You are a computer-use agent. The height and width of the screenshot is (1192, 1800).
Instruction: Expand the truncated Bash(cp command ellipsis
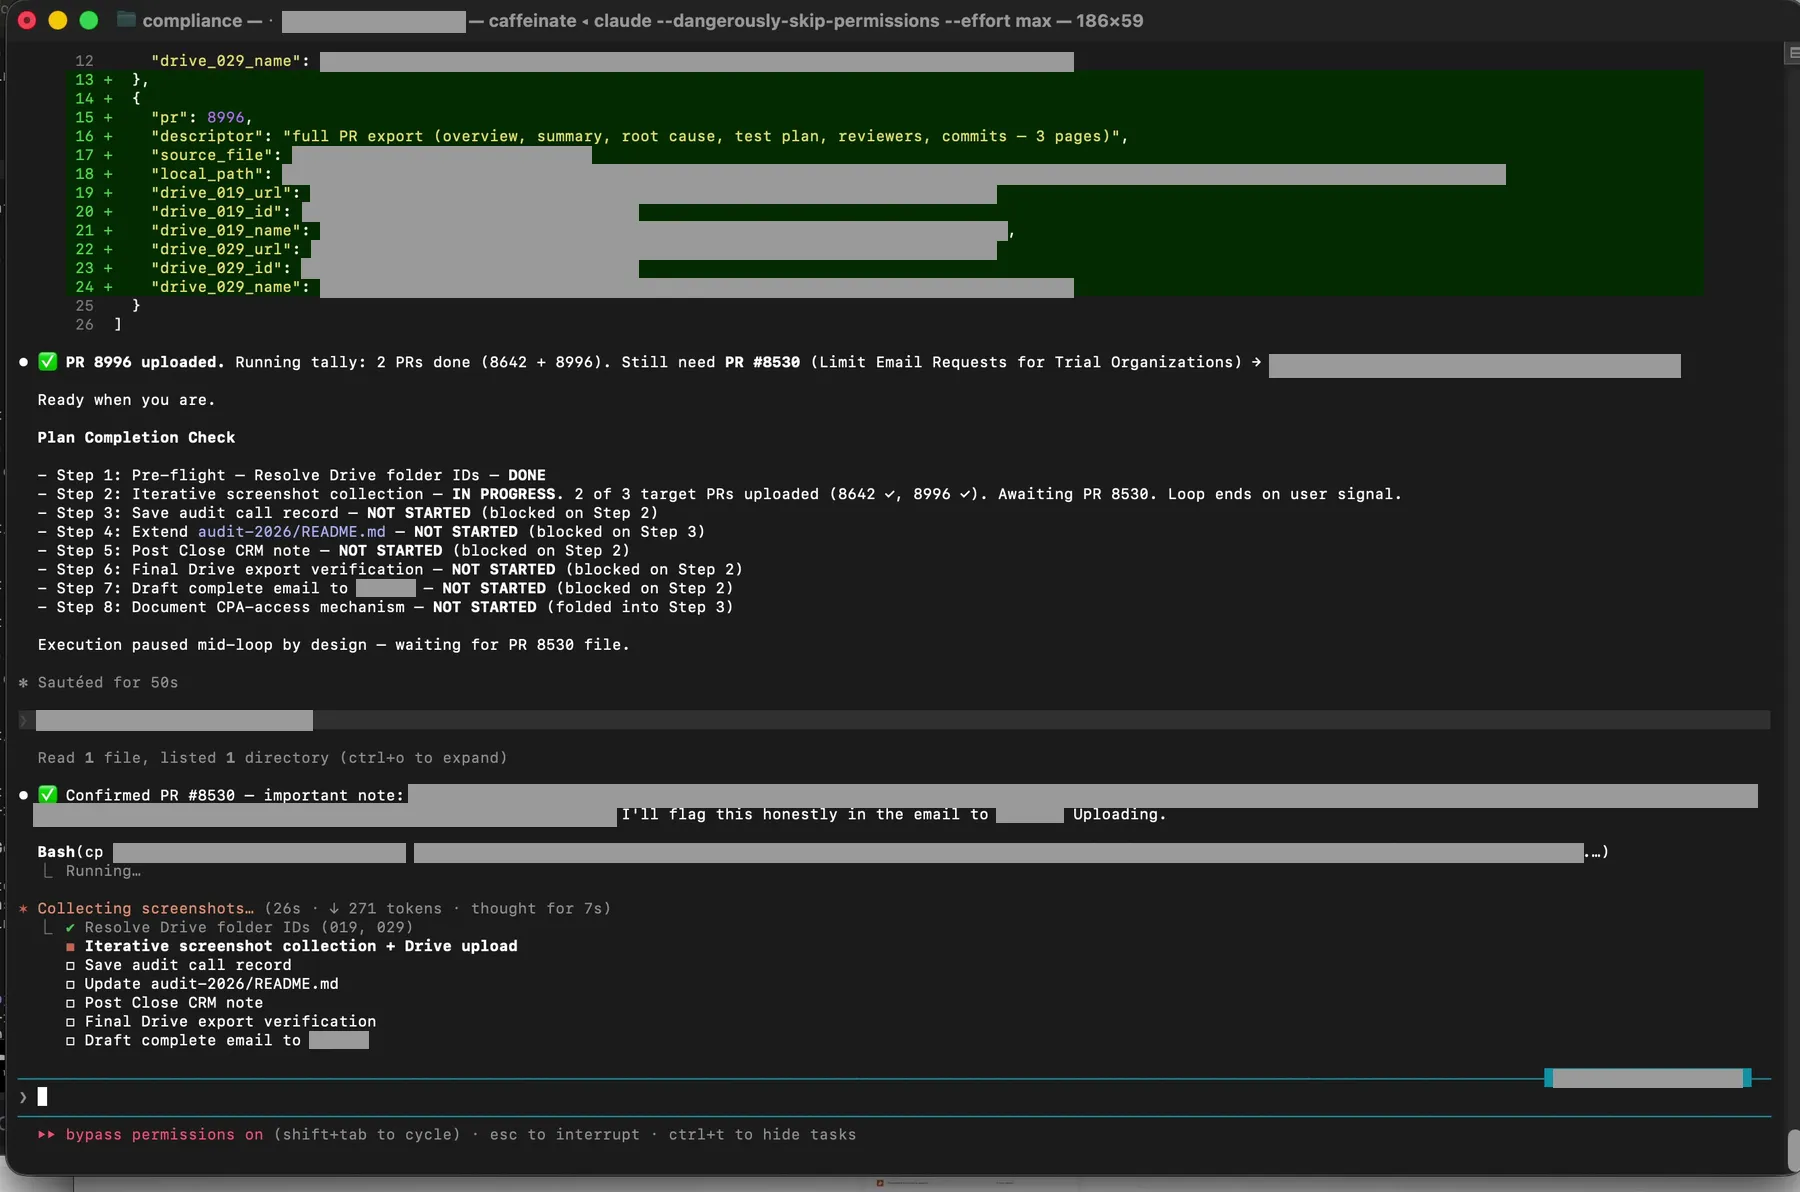1596,852
